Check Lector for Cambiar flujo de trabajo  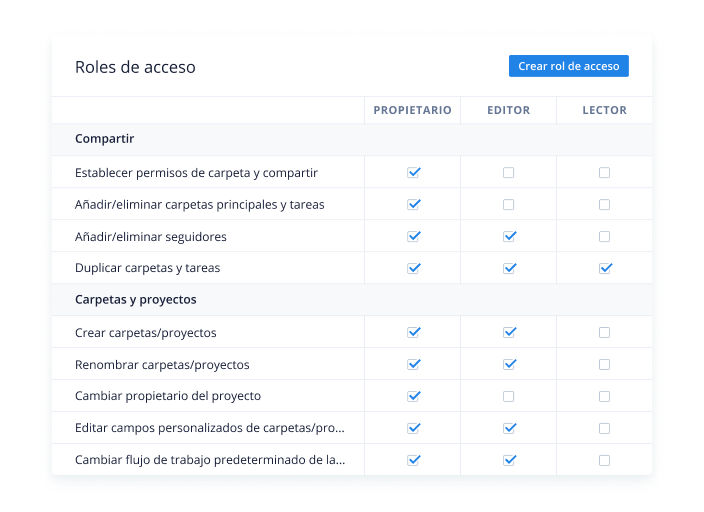[x=604, y=460]
